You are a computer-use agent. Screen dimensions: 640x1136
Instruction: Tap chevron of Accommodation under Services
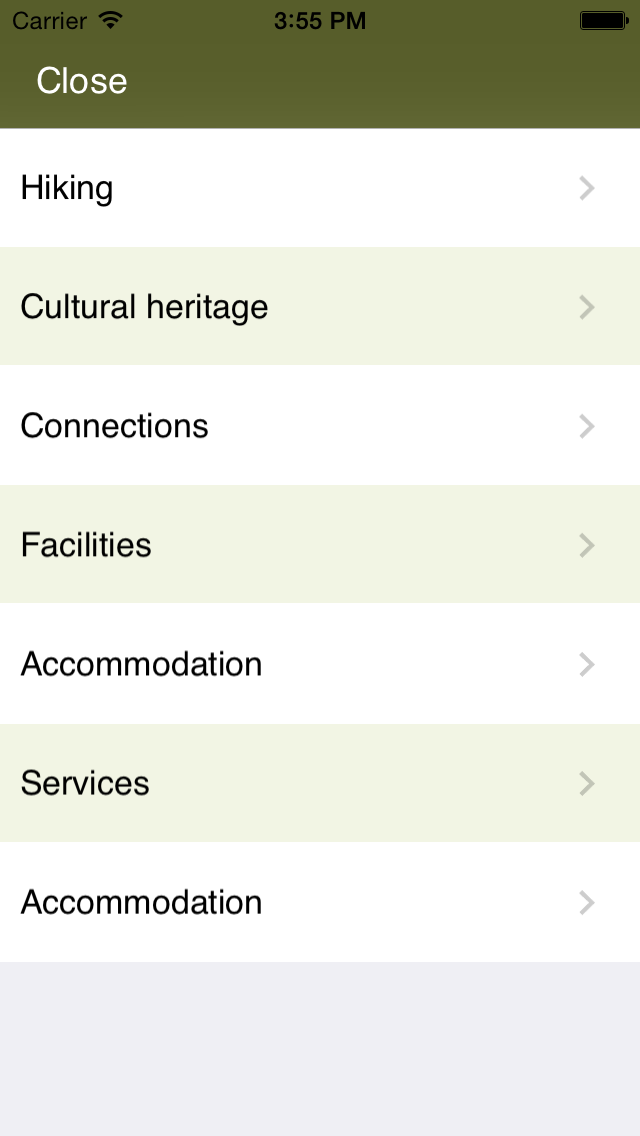click(x=587, y=902)
